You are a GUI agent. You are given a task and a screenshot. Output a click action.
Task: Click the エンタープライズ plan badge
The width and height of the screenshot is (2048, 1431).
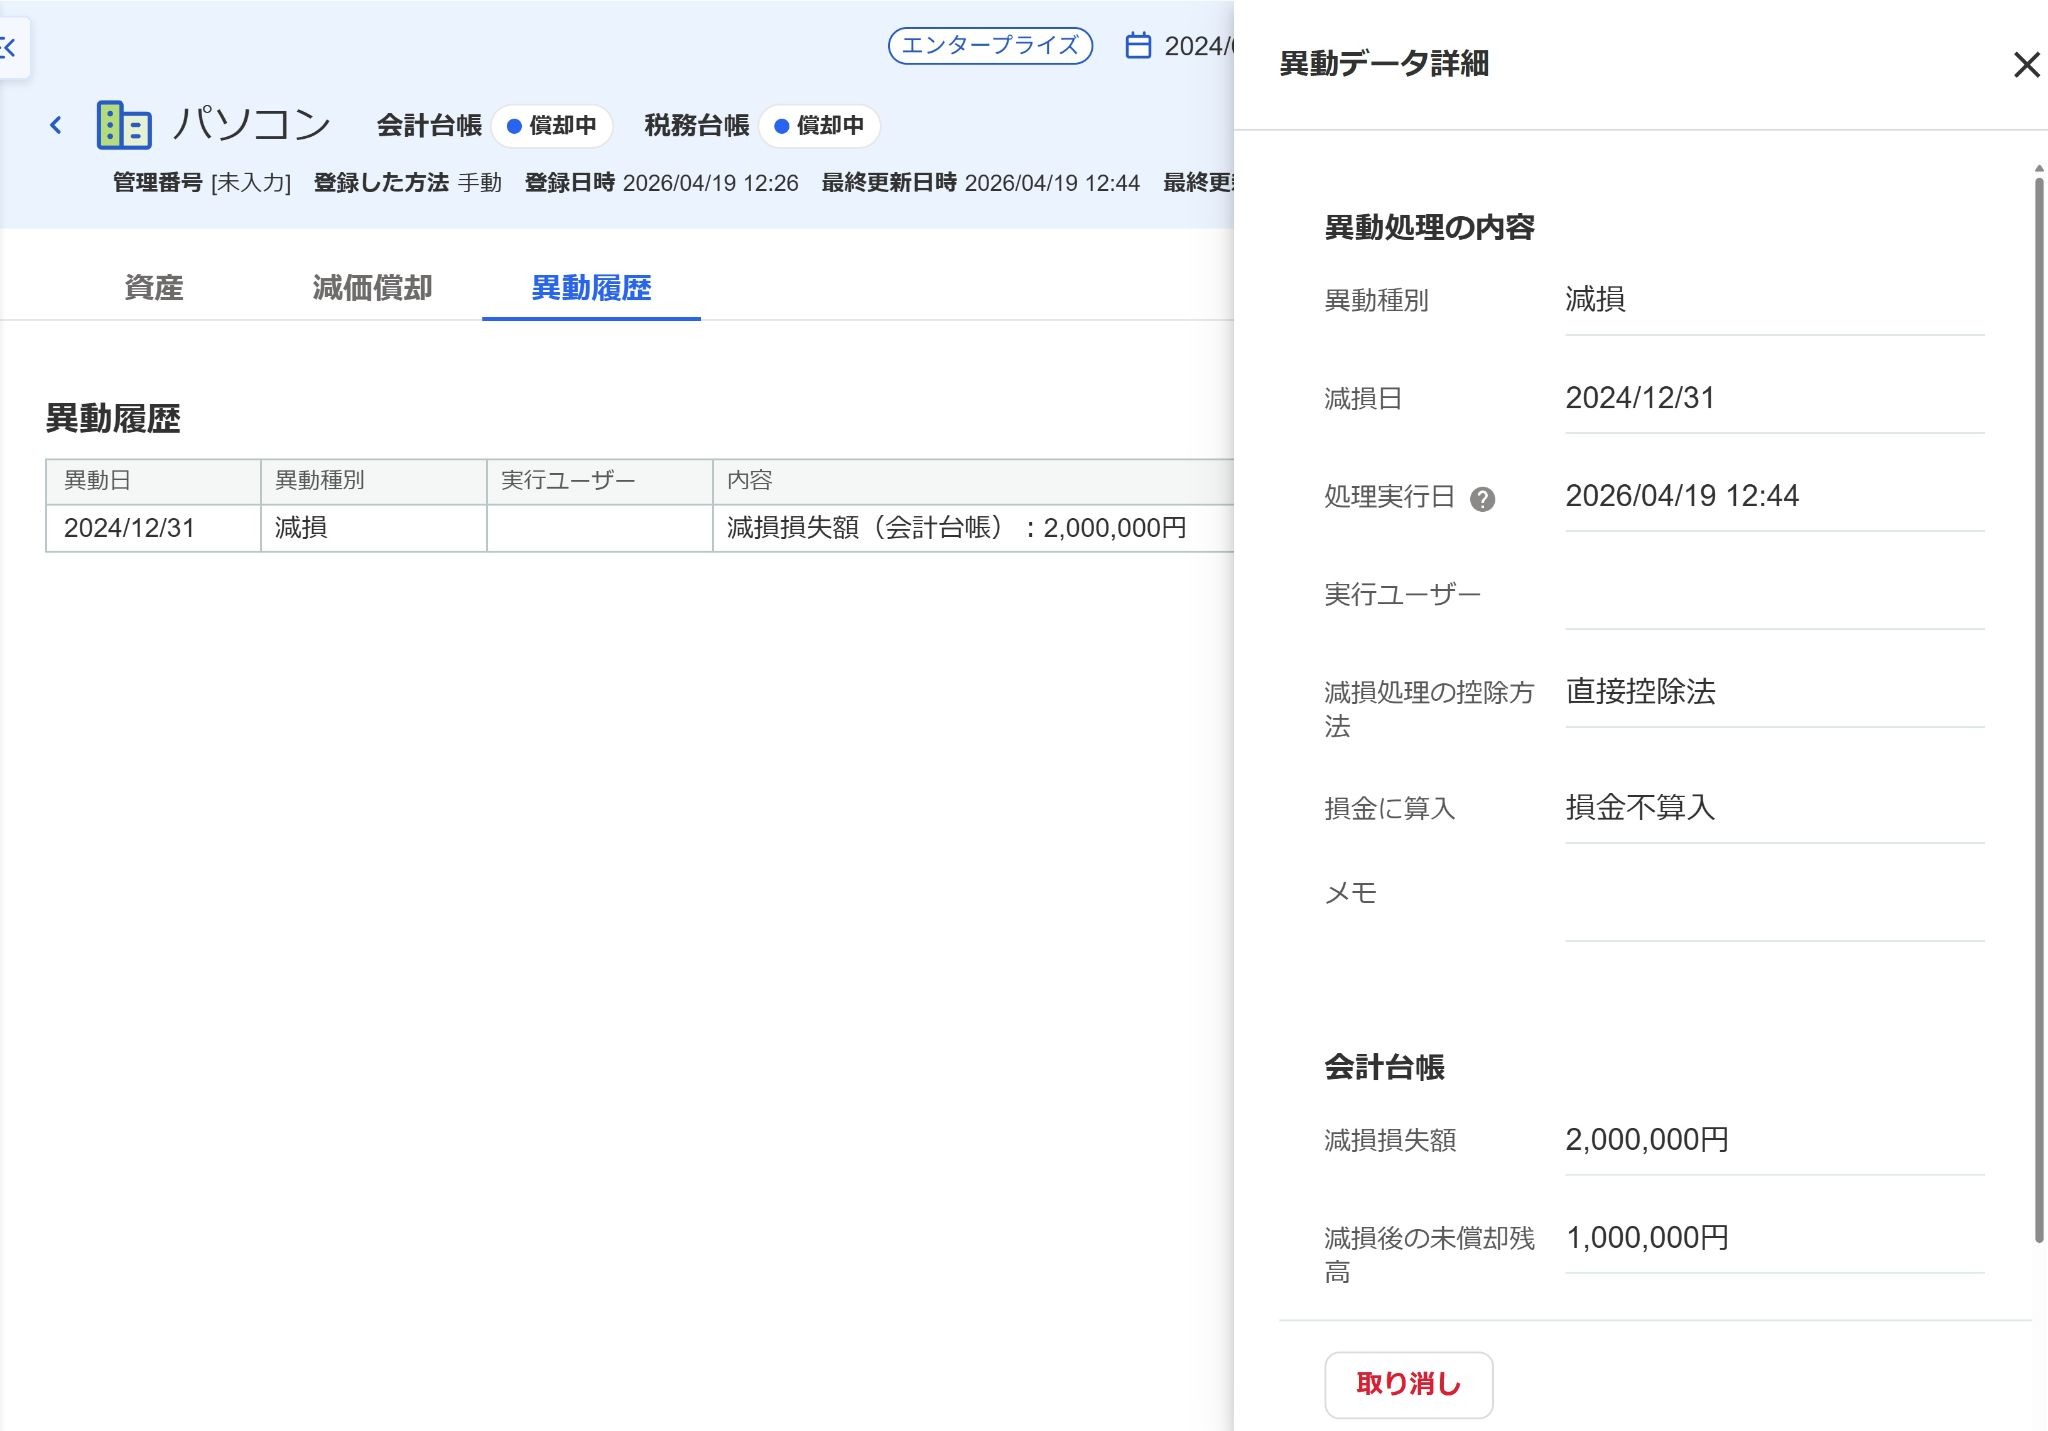[990, 46]
